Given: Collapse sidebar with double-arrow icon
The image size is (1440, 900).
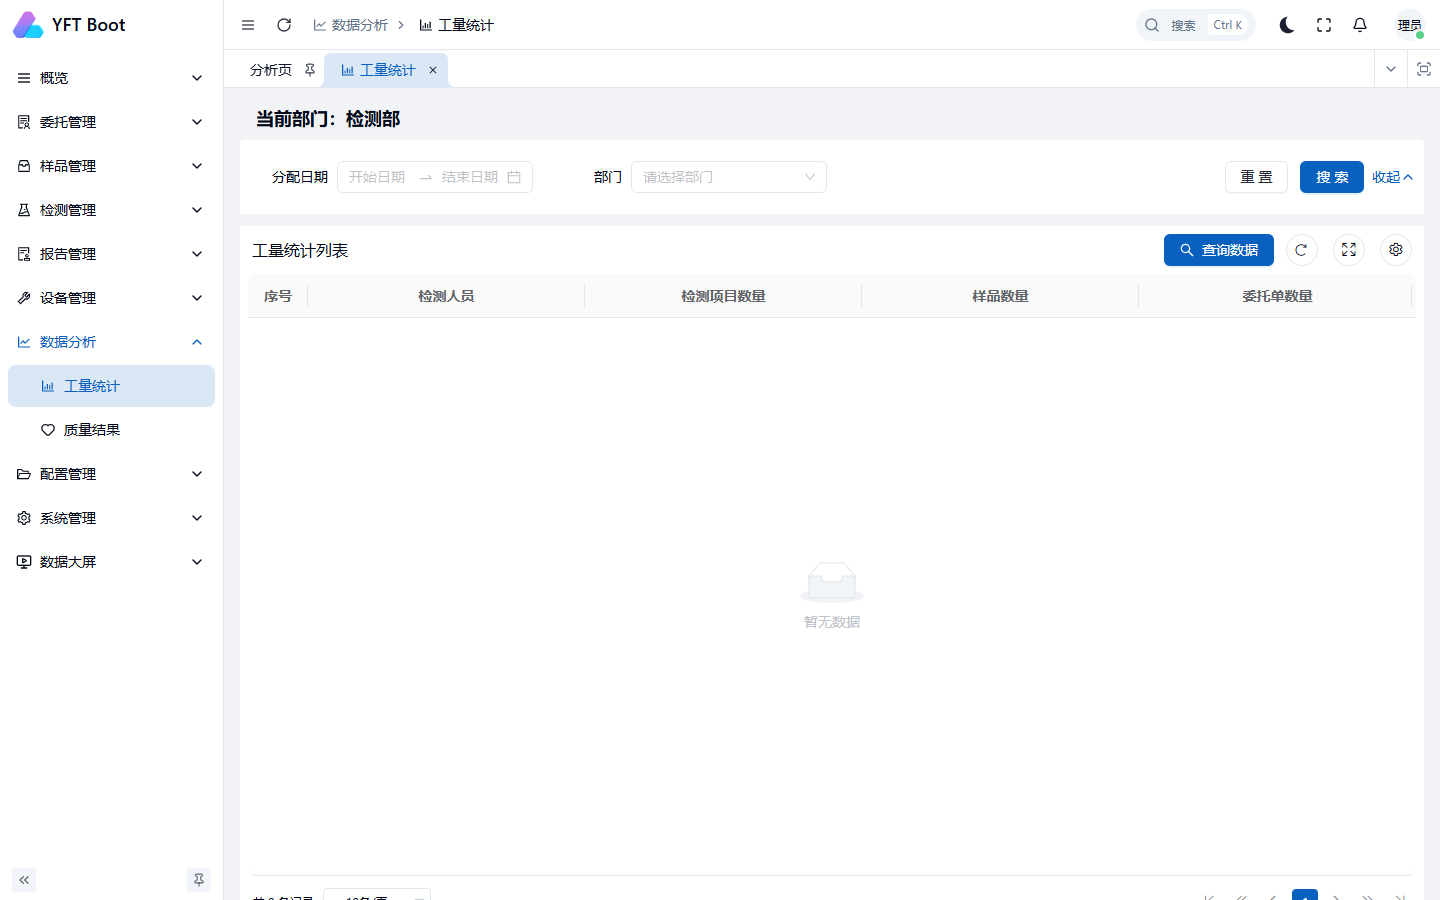Looking at the screenshot, I should [x=24, y=880].
